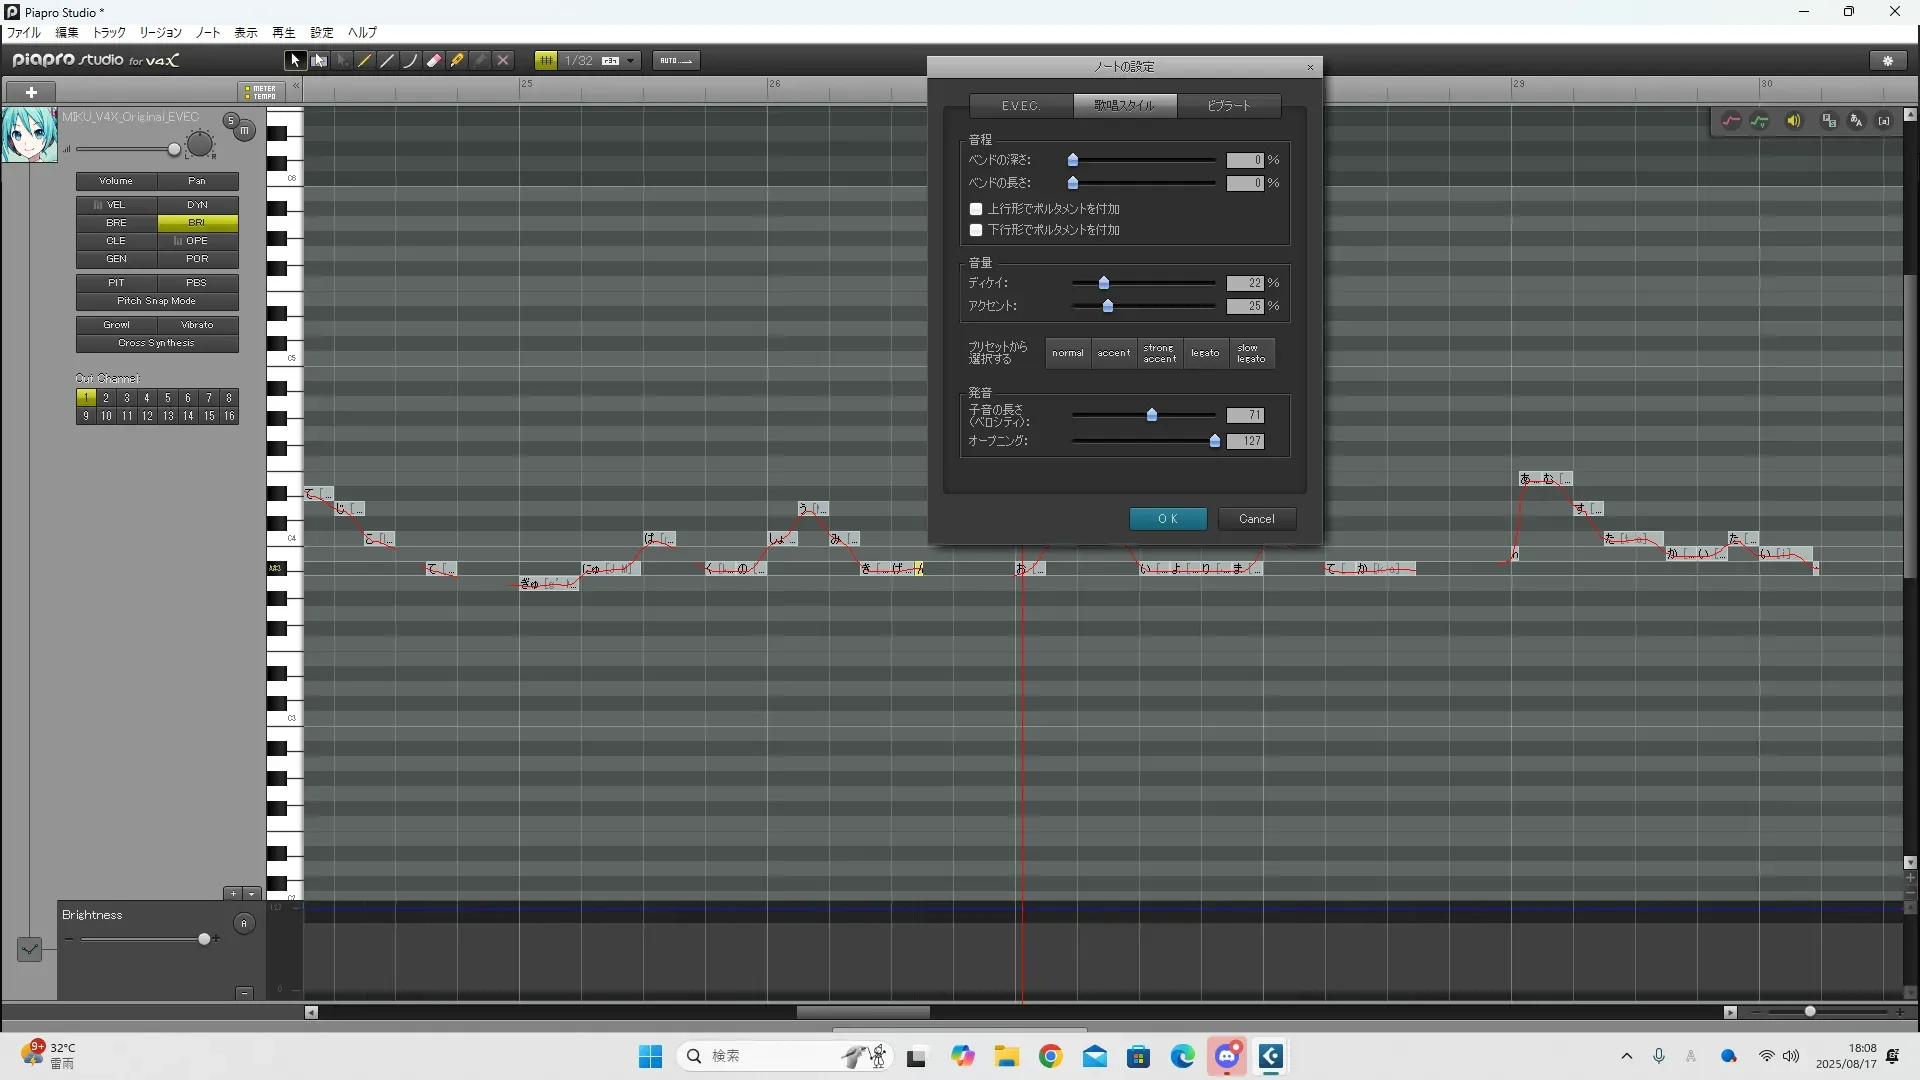
Task: Select the pencil draw tool
Action: (x=365, y=61)
